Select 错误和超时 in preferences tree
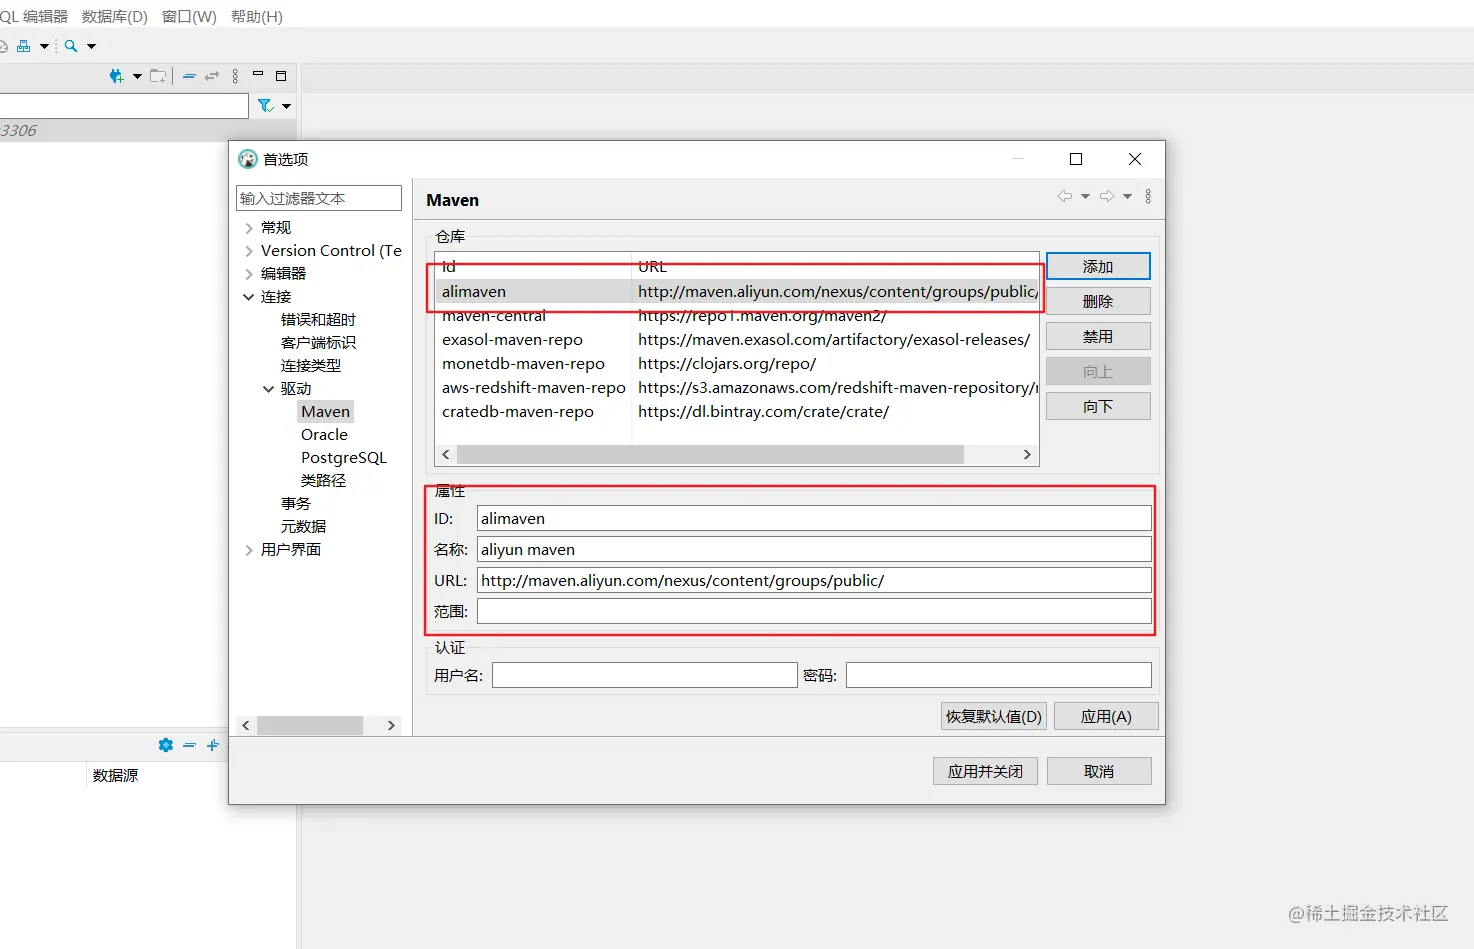 (318, 319)
